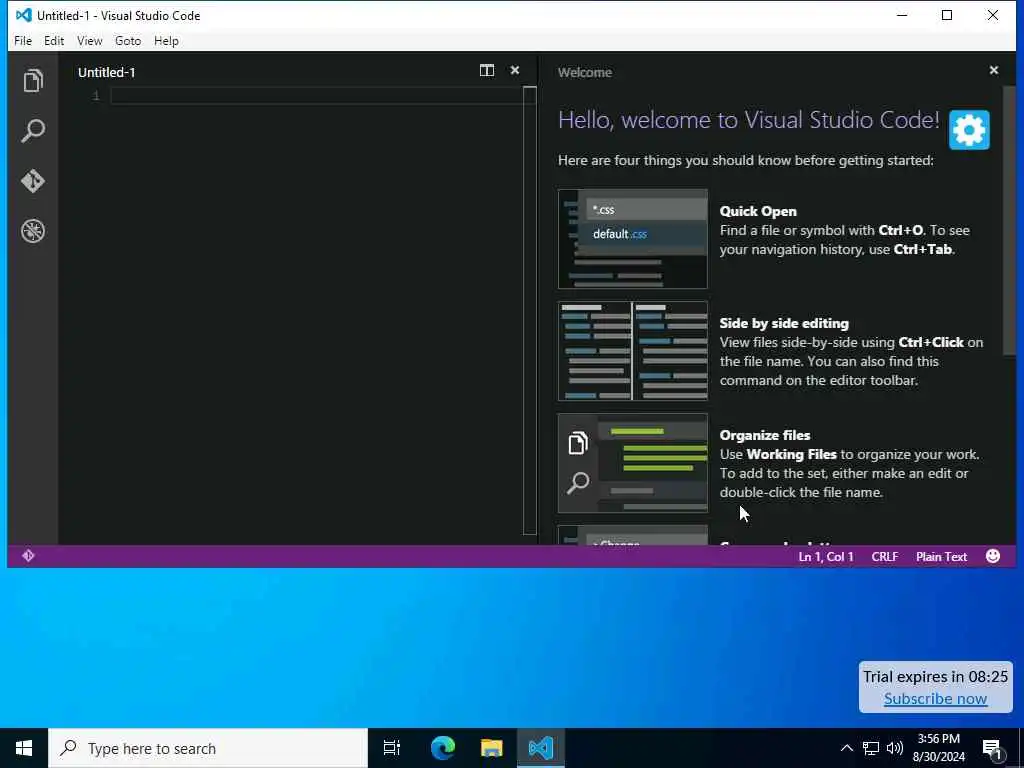
Task: Click the Quick Open thumbnail image
Action: (632, 239)
